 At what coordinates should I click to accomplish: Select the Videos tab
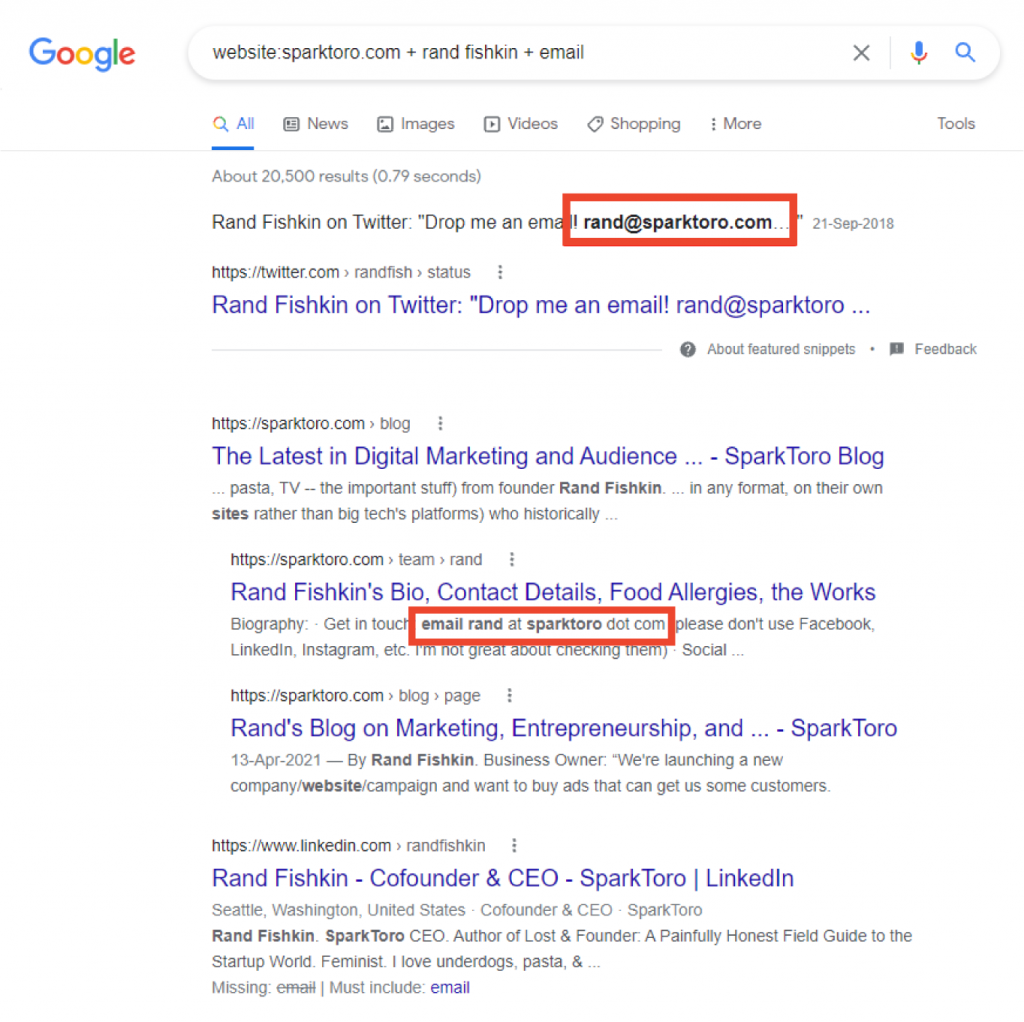click(x=521, y=124)
